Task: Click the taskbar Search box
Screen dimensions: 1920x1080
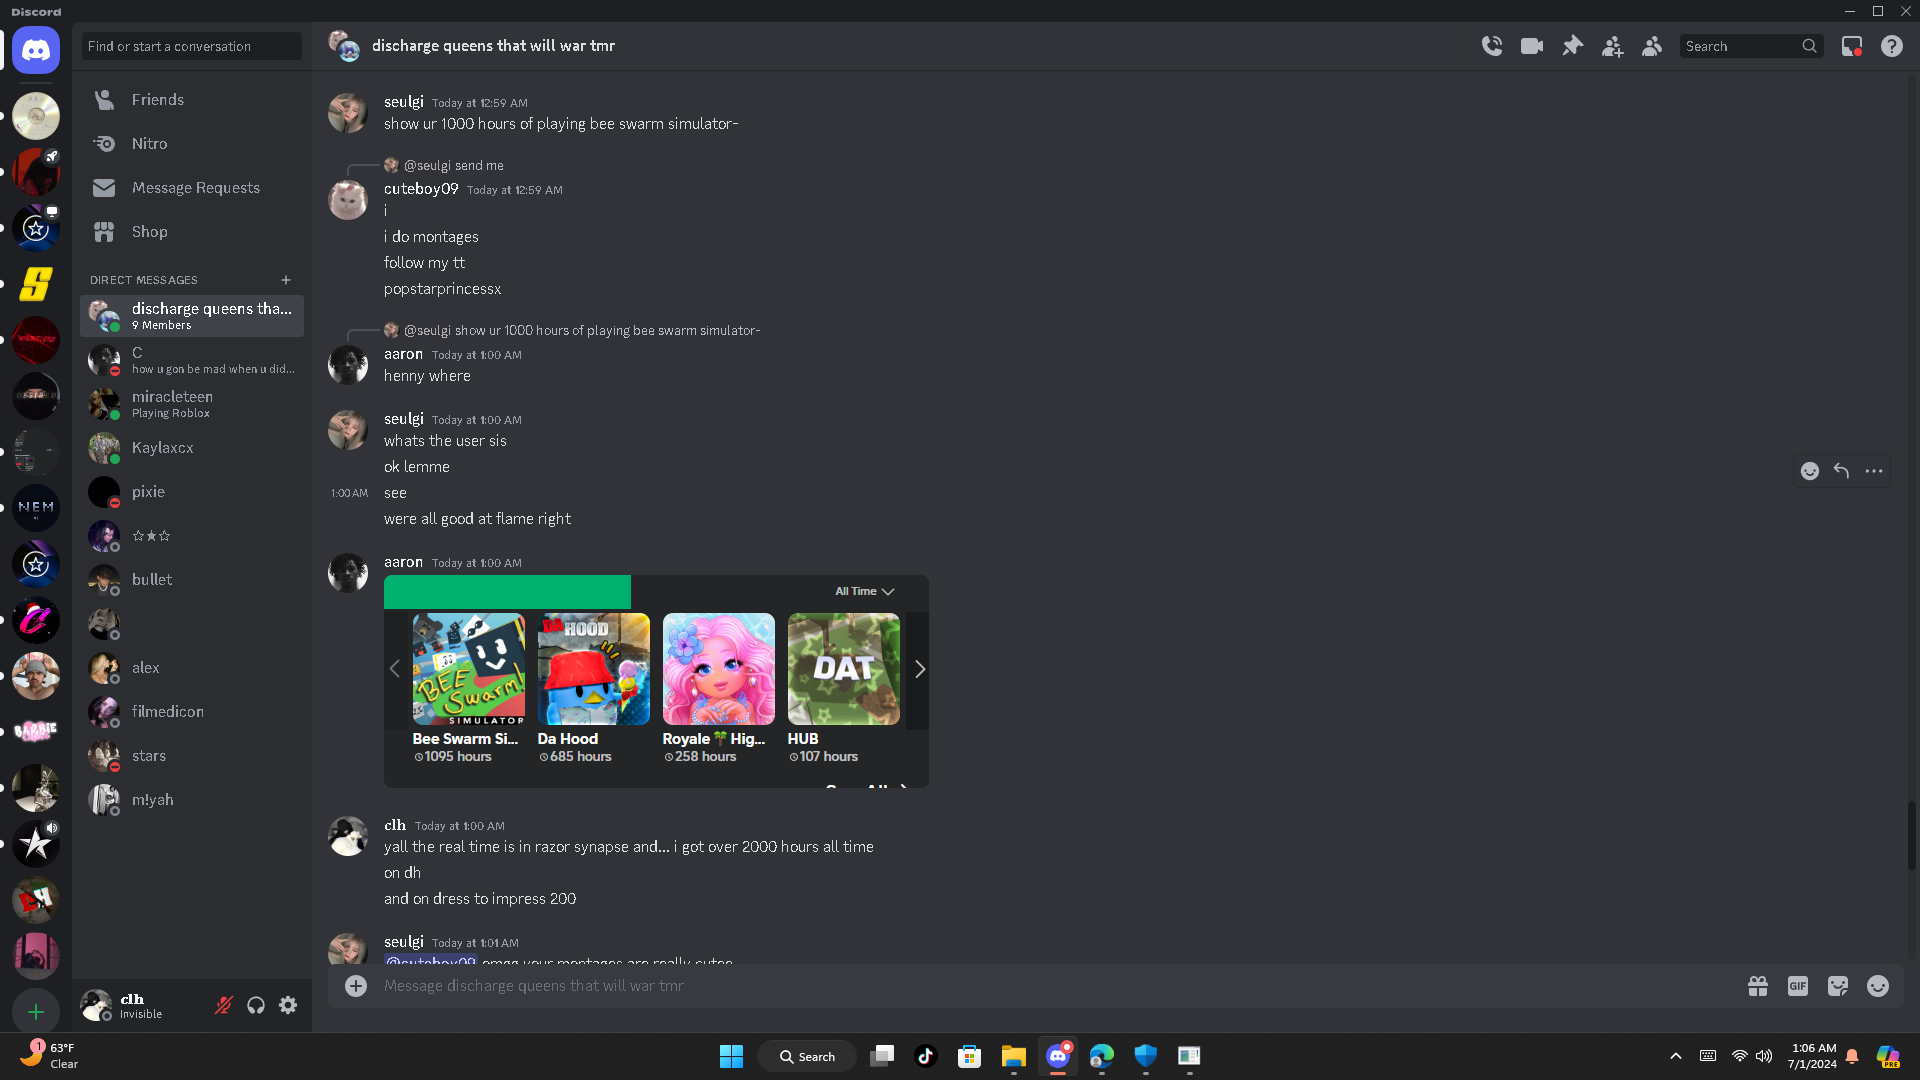Action: (807, 1056)
